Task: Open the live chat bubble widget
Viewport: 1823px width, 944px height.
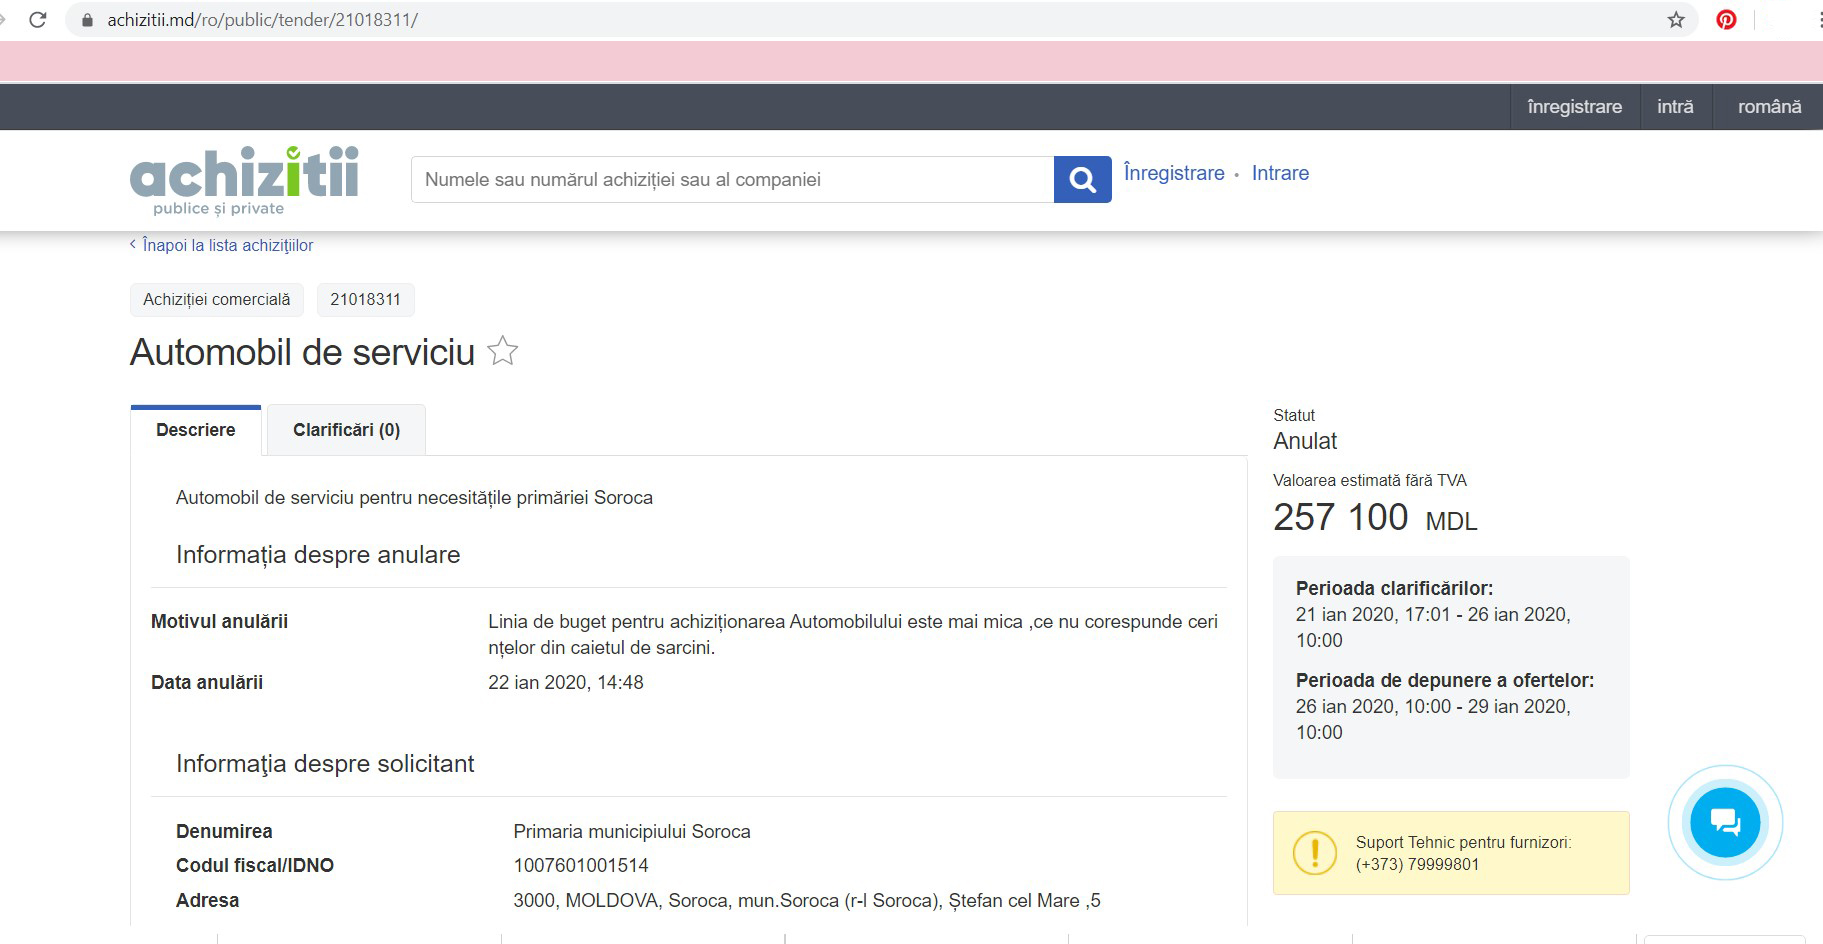Action: coord(1725,822)
